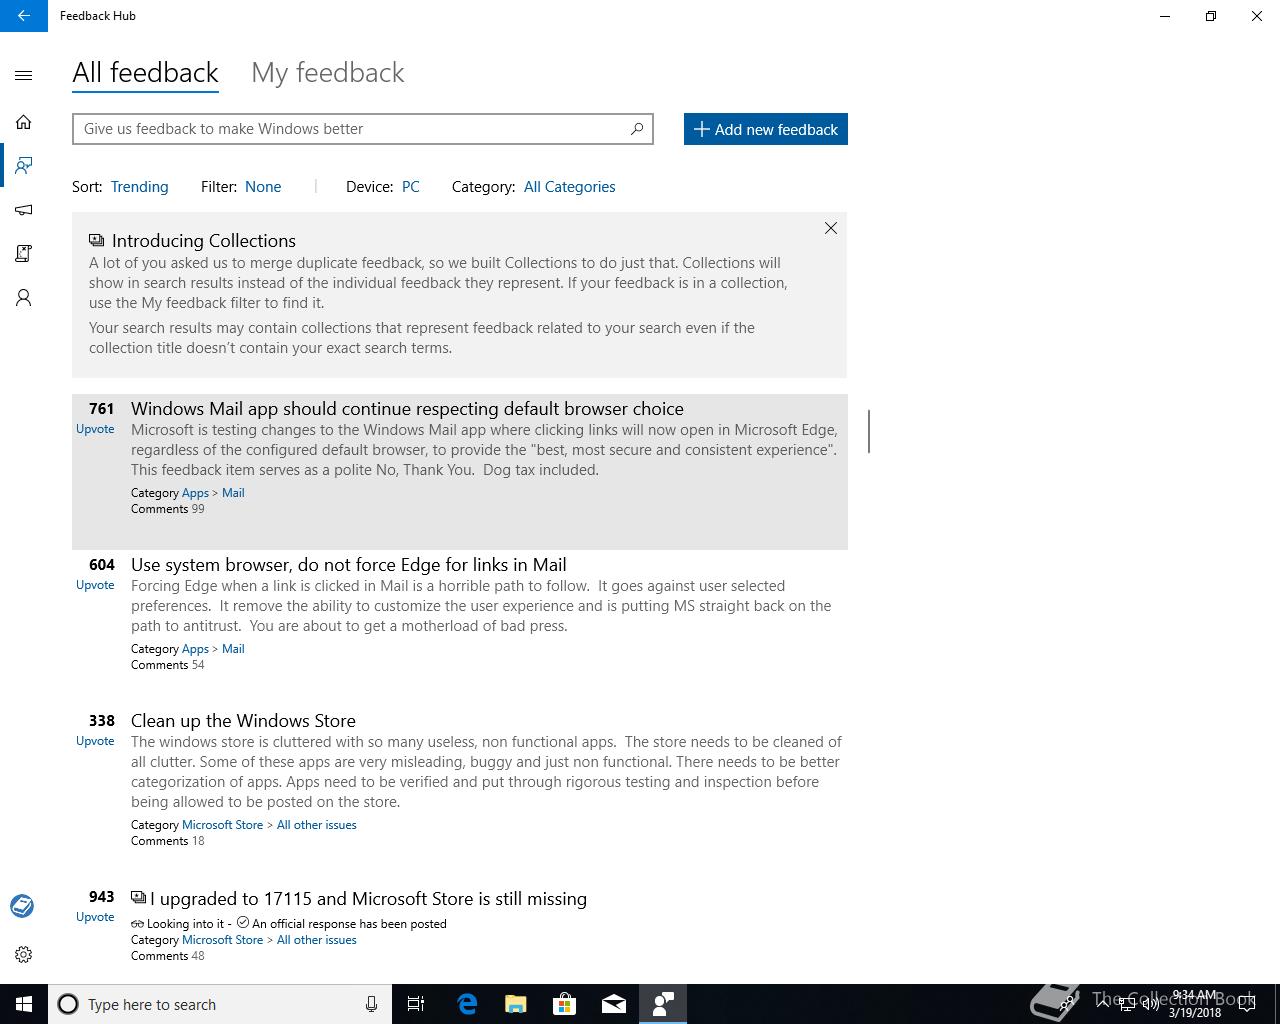
Task: Click All other issues under 338 item
Action: (317, 825)
